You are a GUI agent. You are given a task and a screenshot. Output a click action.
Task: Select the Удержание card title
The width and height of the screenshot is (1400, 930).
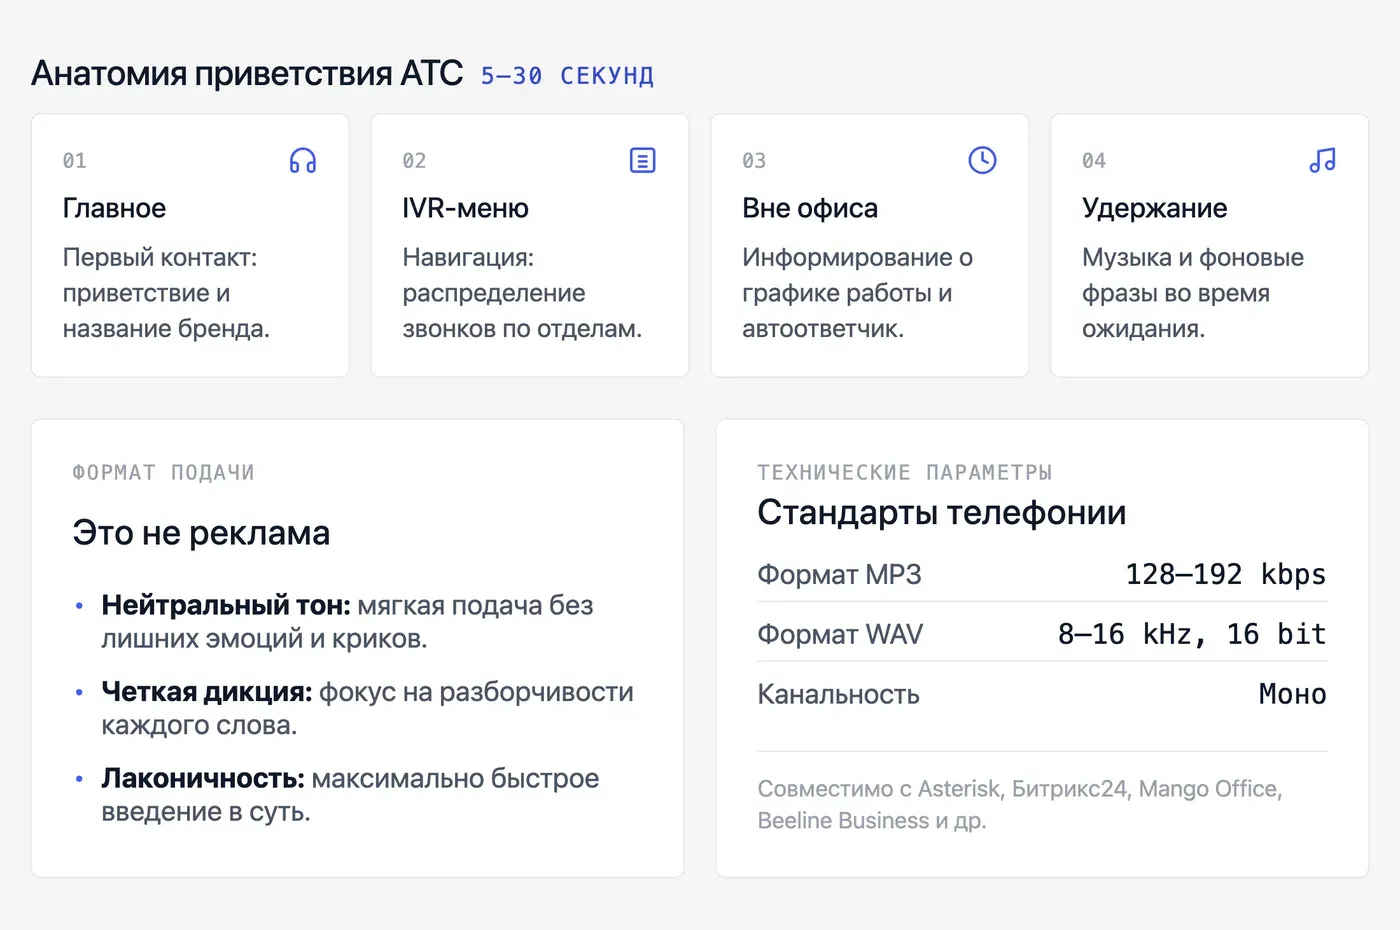[x=1154, y=208]
